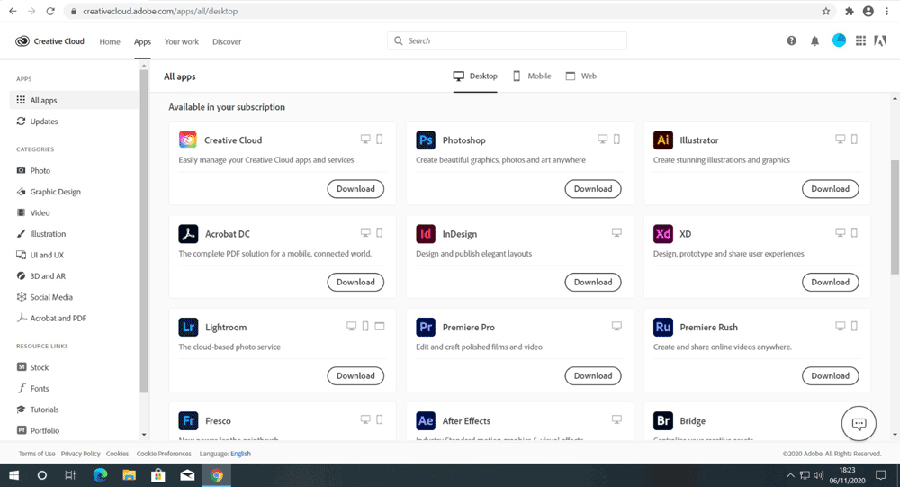Open the help question mark icon
The height and width of the screenshot is (487, 900).
(x=792, y=41)
